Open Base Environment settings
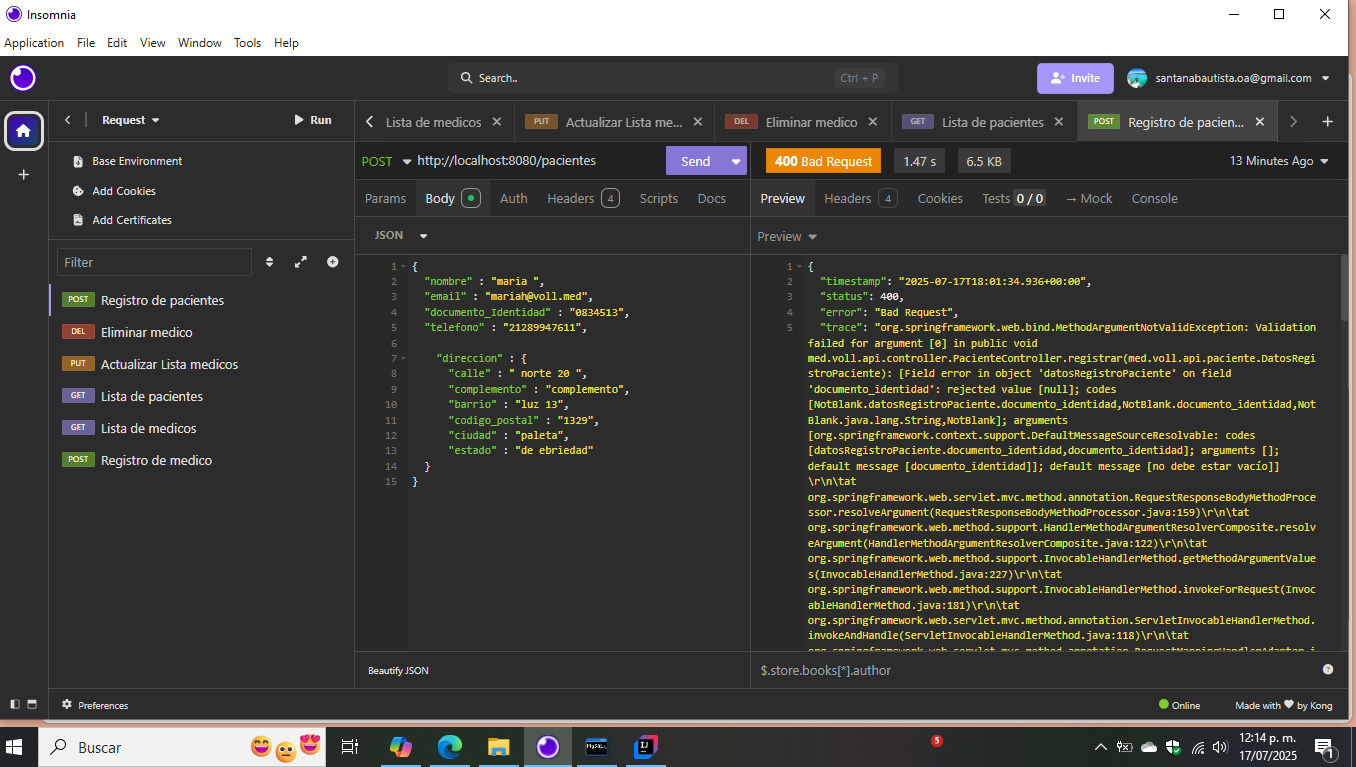 (127, 161)
